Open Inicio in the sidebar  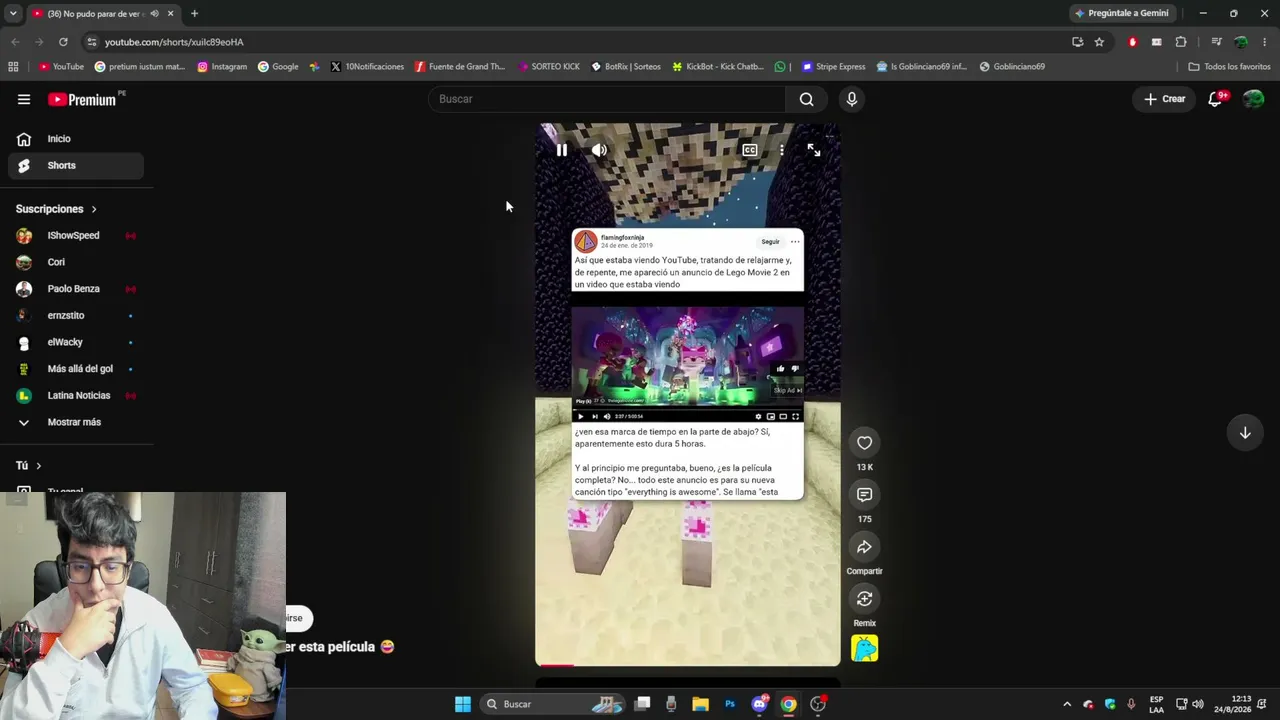(75, 139)
